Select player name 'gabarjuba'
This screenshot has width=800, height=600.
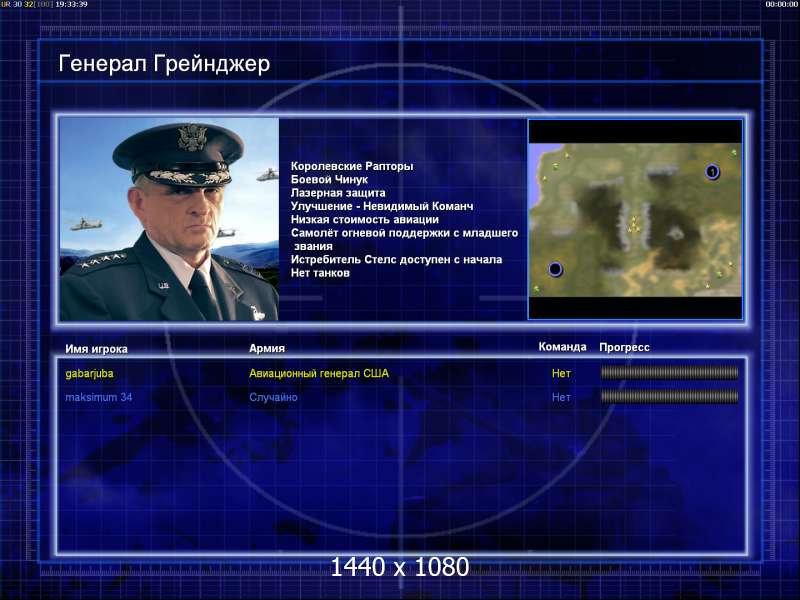pos(89,373)
